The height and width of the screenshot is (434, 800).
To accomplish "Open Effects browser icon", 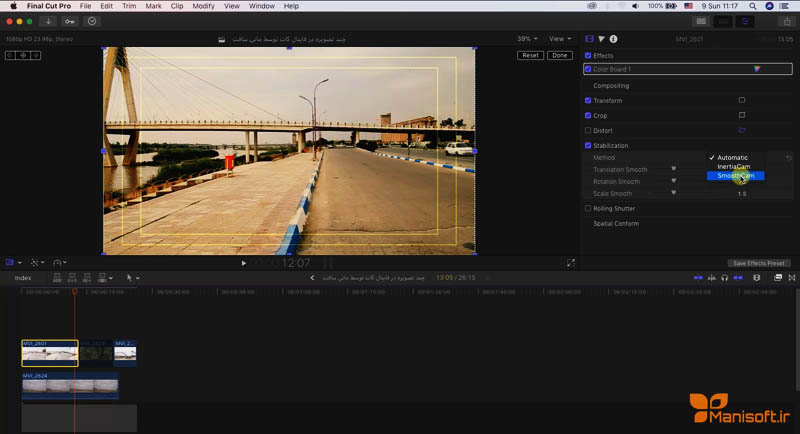I will 778,278.
